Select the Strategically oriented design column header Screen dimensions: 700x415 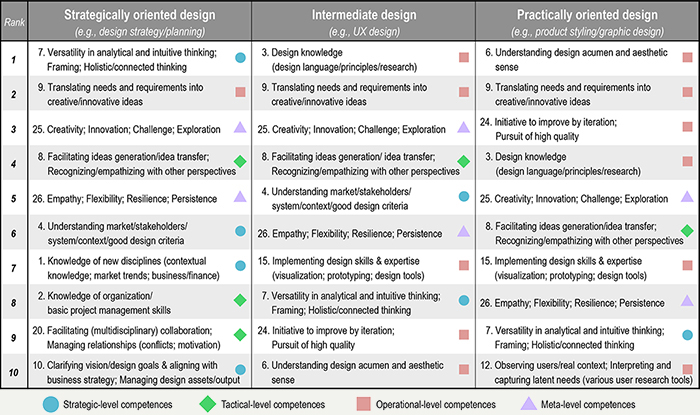pyautogui.click(x=140, y=21)
